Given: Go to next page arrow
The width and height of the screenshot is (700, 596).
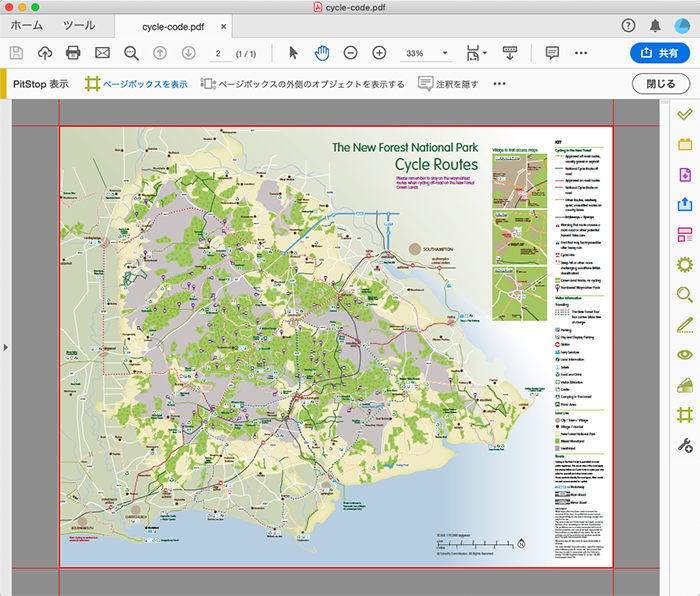Looking at the screenshot, I should click(189, 53).
